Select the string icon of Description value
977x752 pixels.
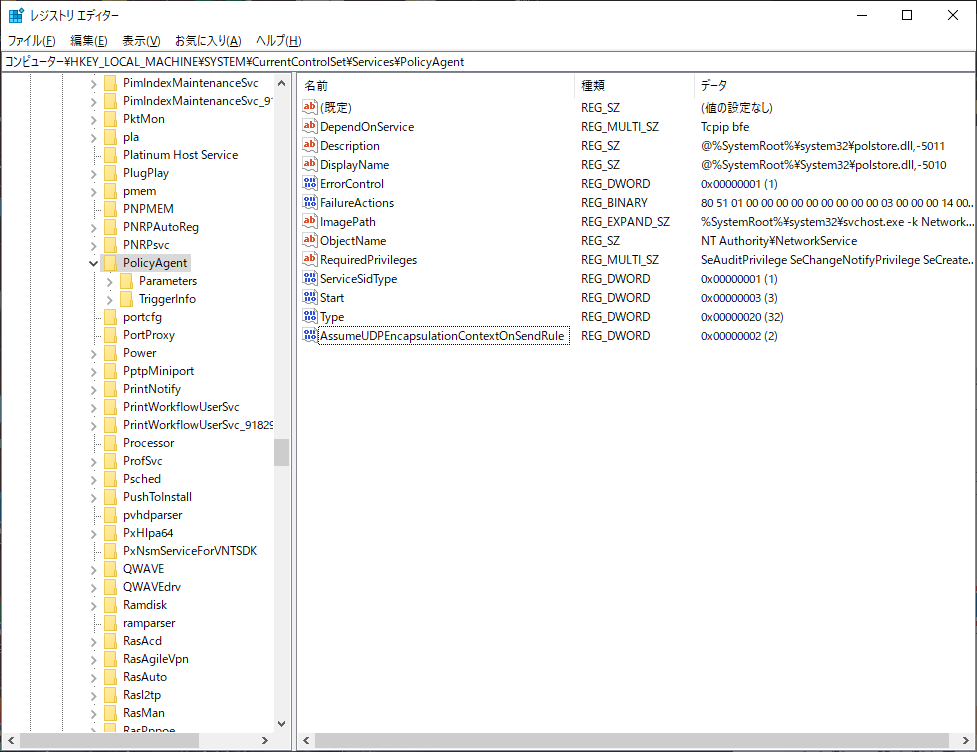[x=310, y=145]
